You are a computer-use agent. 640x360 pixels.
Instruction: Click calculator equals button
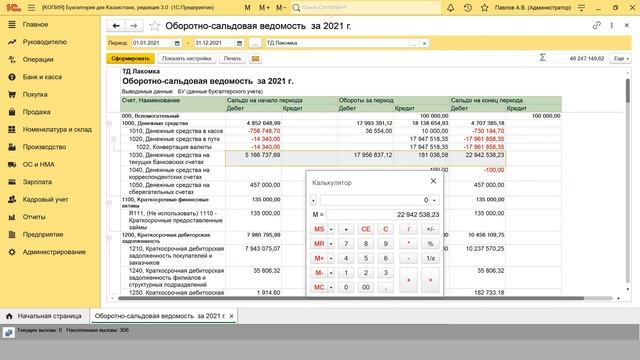pyautogui.click(x=430, y=280)
